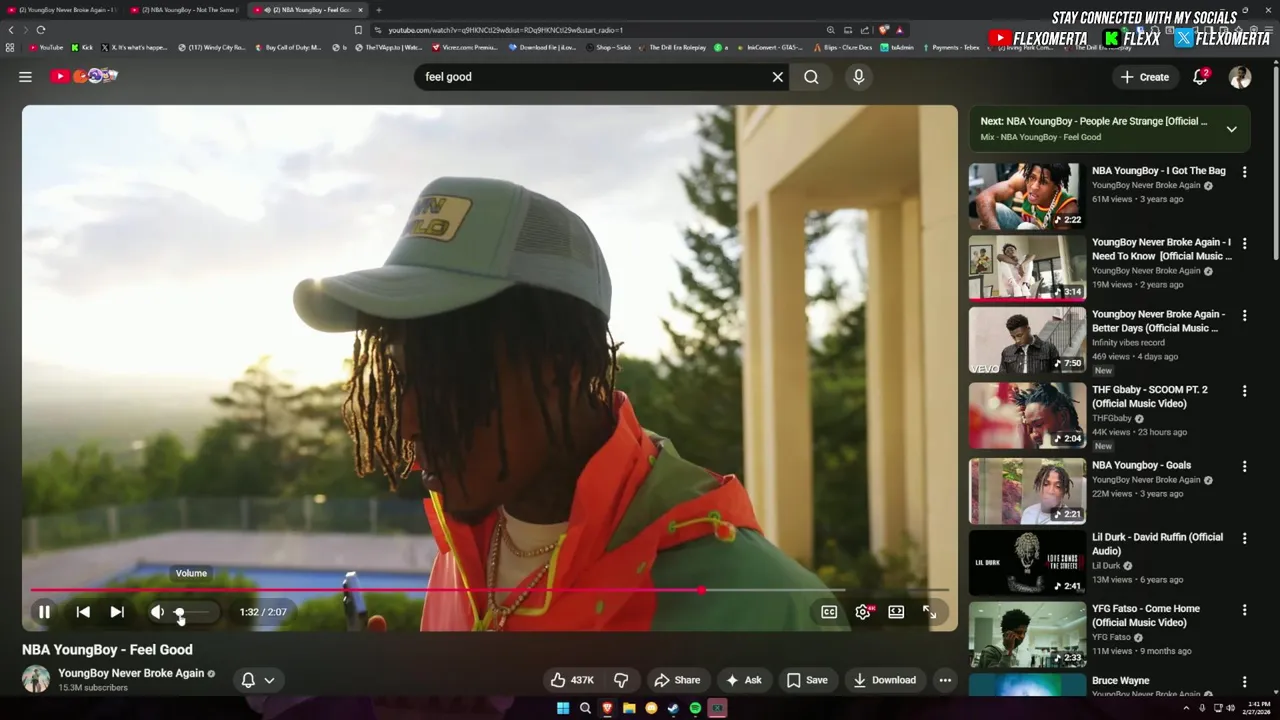Switch to theater mode
This screenshot has height=720, width=1280.
pos(896,612)
